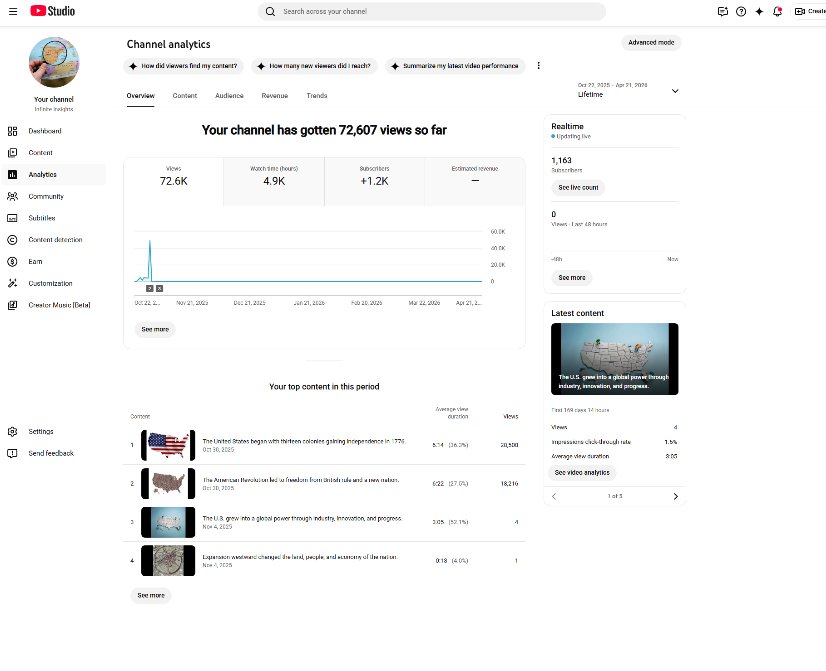826x671 pixels.
Task: Click 'Your channel has gotten 72,607 views' heading
Action: [x=324, y=130]
